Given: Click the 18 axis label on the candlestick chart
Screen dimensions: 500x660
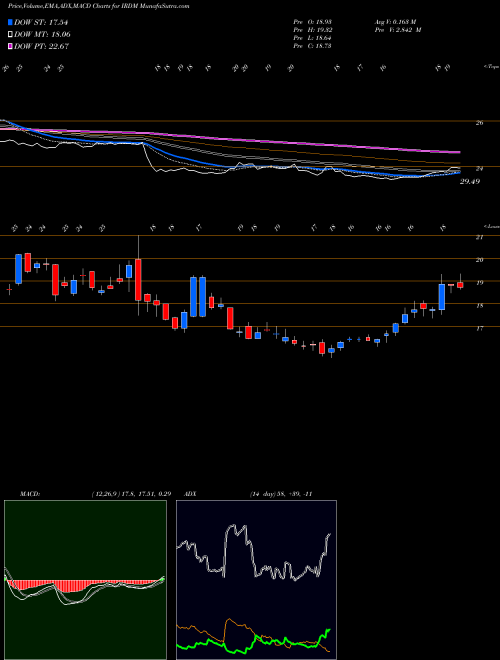Looking at the screenshot, I should [479, 306].
